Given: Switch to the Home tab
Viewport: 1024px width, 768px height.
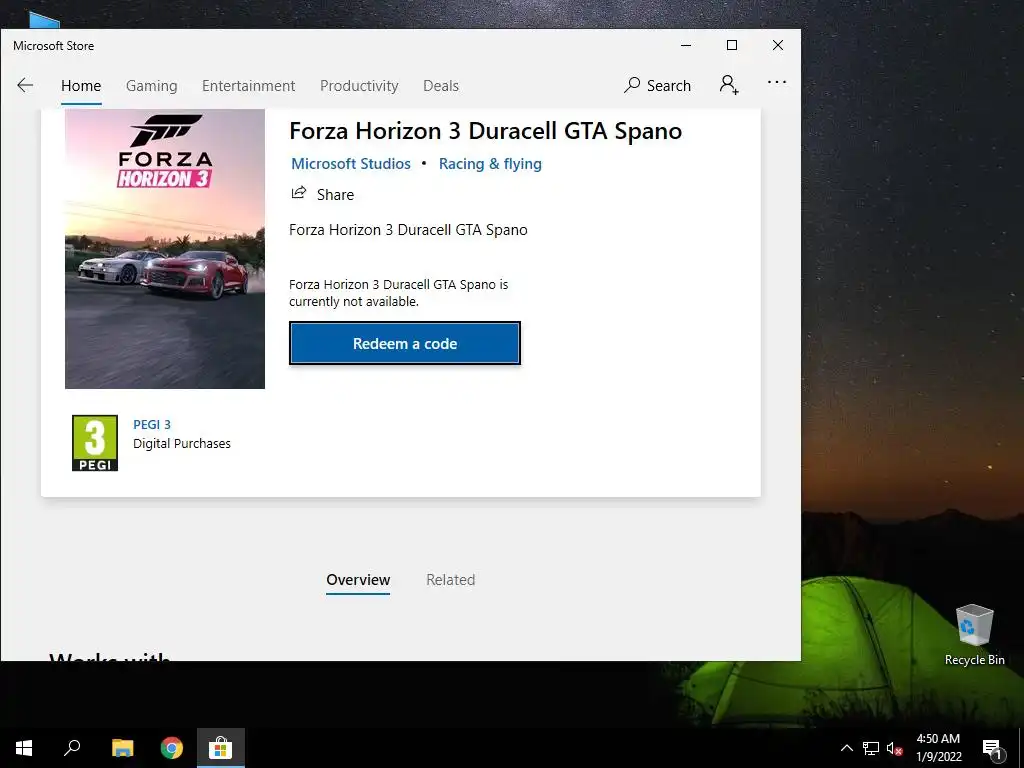Looking at the screenshot, I should point(81,86).
